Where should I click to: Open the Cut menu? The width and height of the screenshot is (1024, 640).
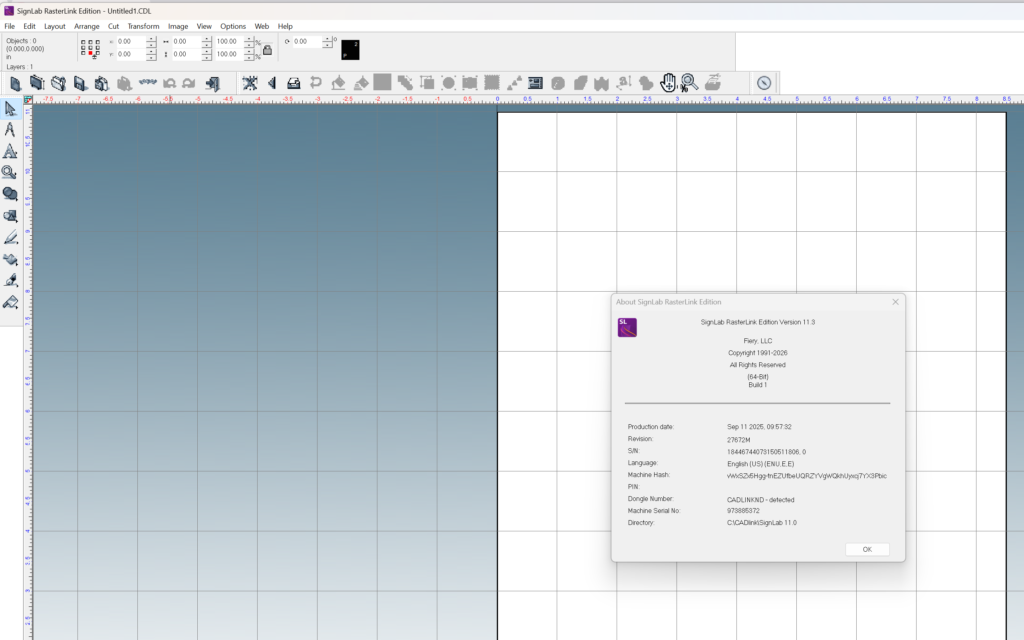tap(114, 26)
